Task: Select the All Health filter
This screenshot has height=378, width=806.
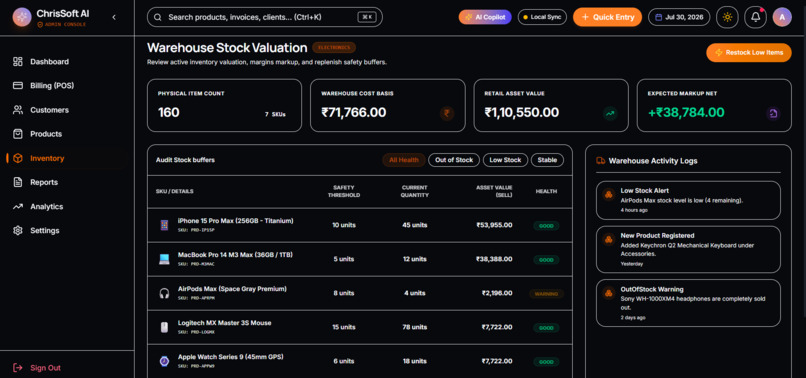Action: point(404,160)
